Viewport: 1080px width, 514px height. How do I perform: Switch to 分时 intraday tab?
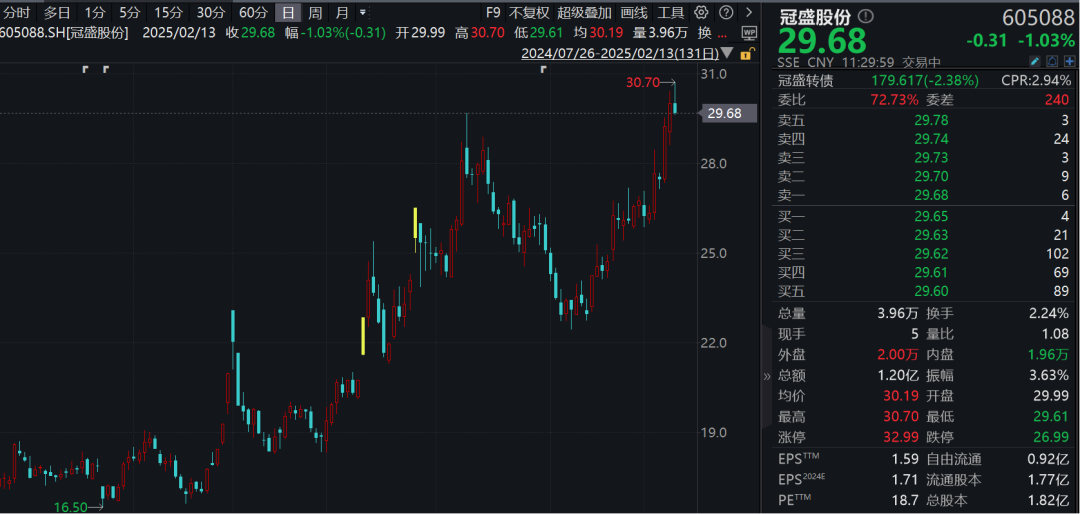16,13
